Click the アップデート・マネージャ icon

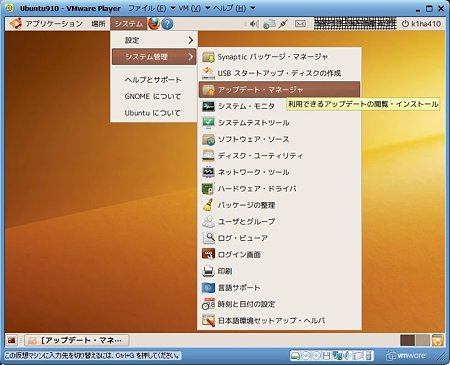(x=208, y=90)
